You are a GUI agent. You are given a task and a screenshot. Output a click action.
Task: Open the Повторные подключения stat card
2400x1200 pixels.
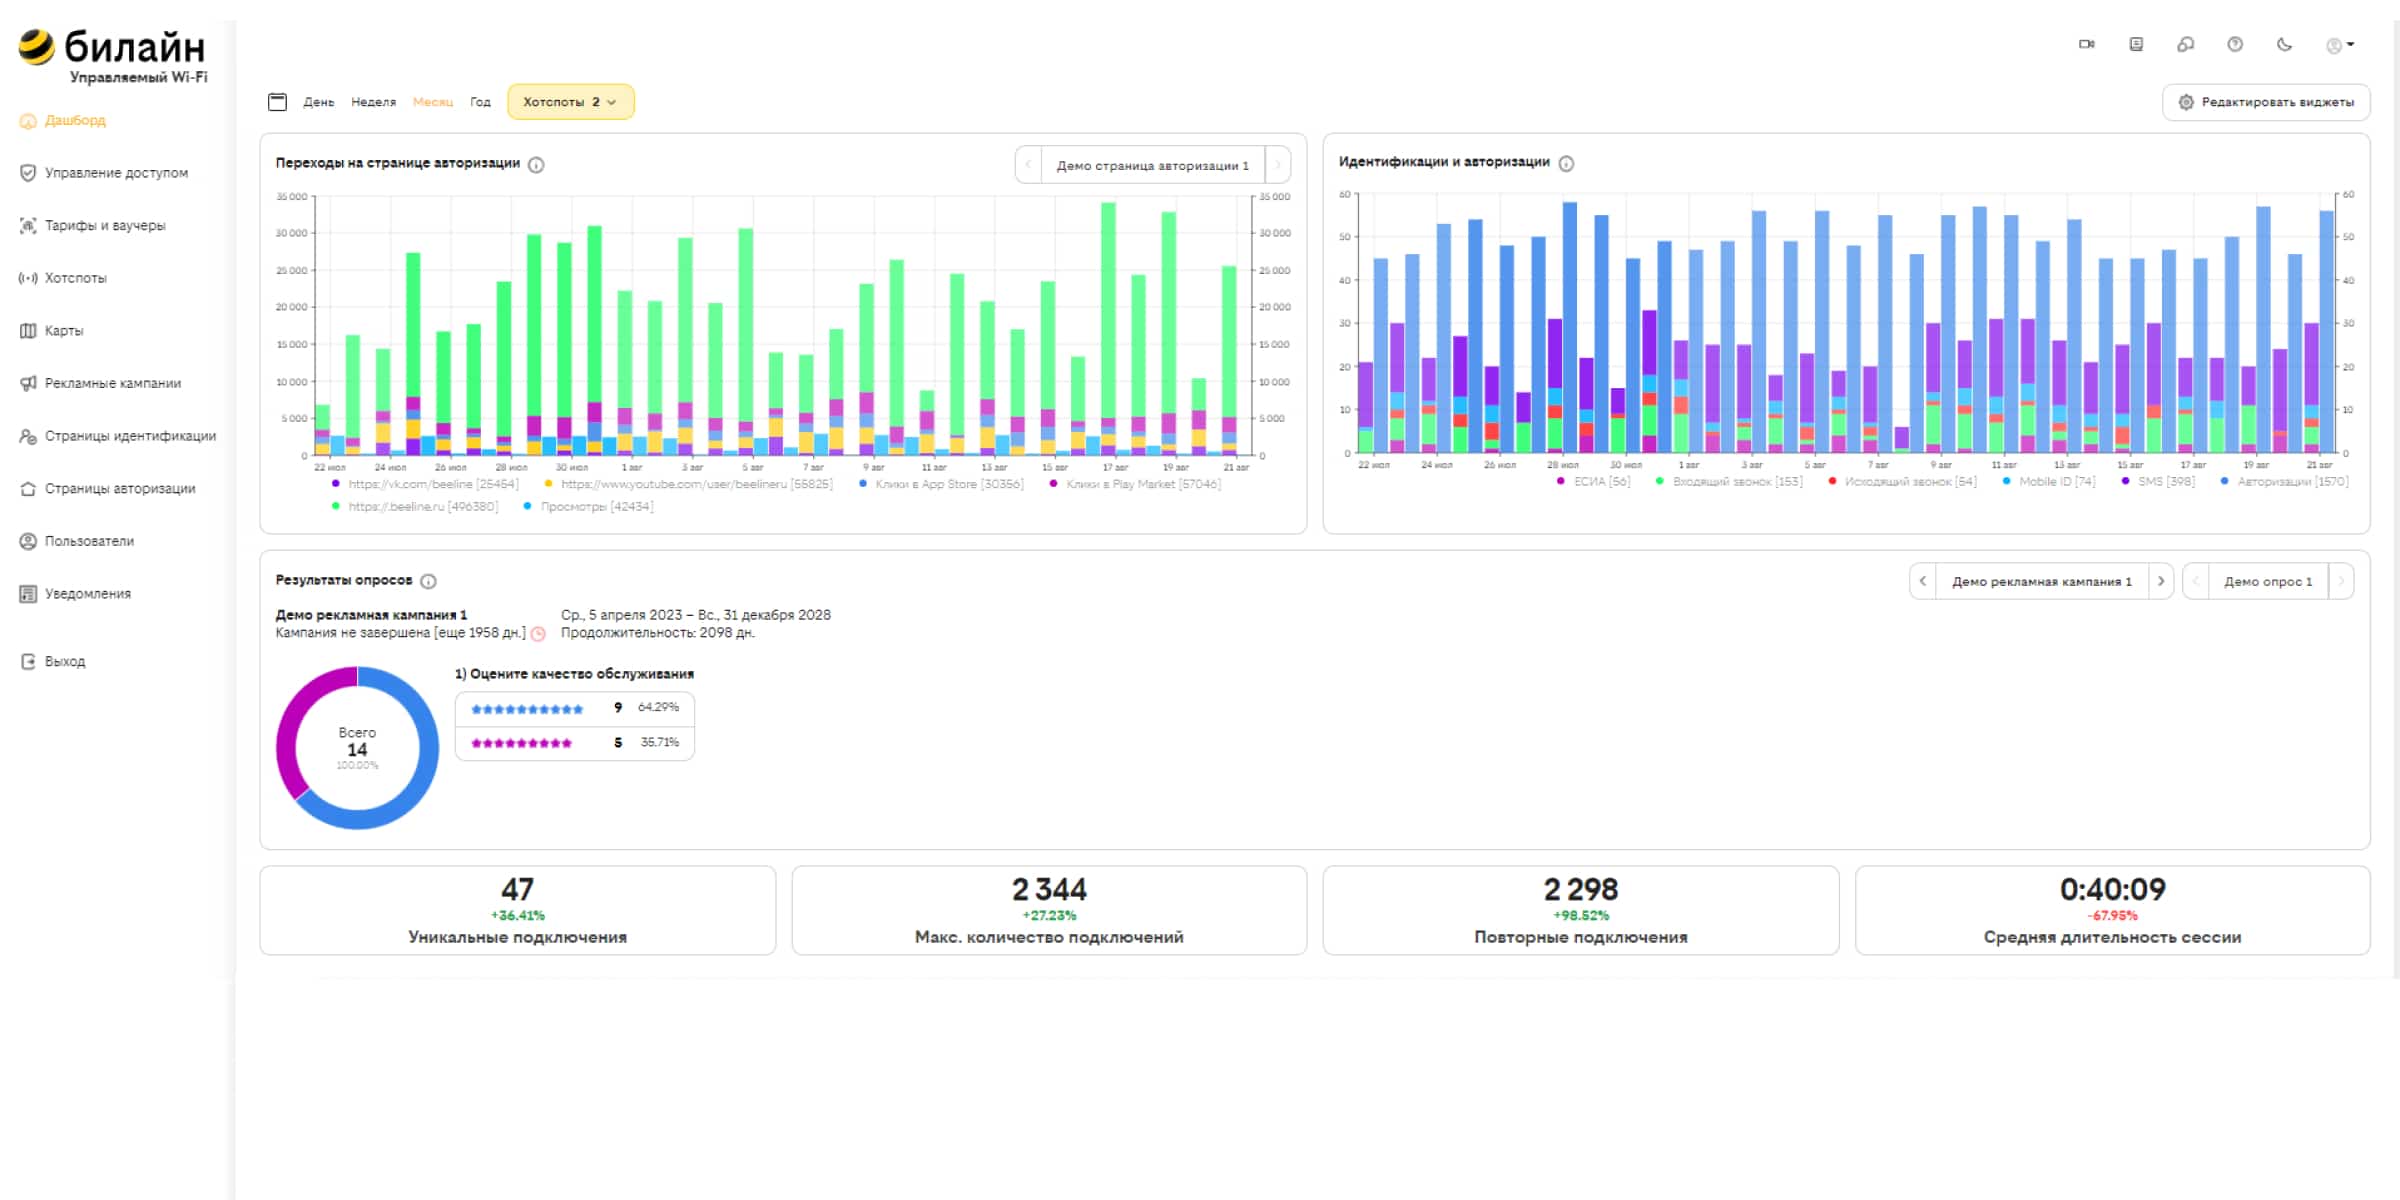[1581, 911]
